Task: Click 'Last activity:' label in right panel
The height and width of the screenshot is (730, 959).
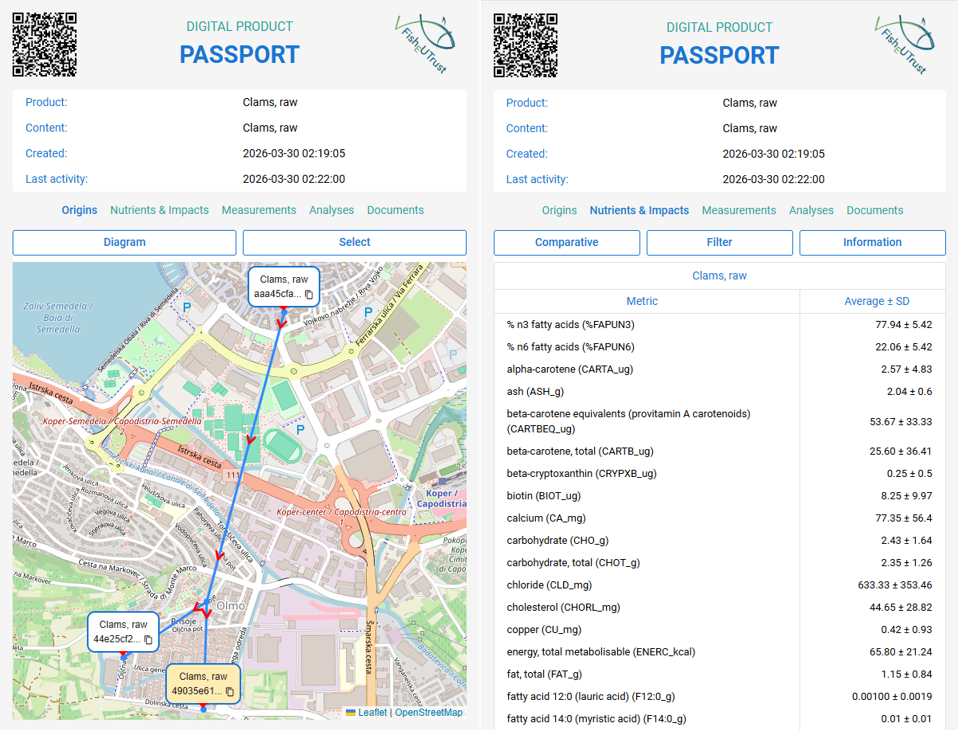Action: click(x=537, y=179)
